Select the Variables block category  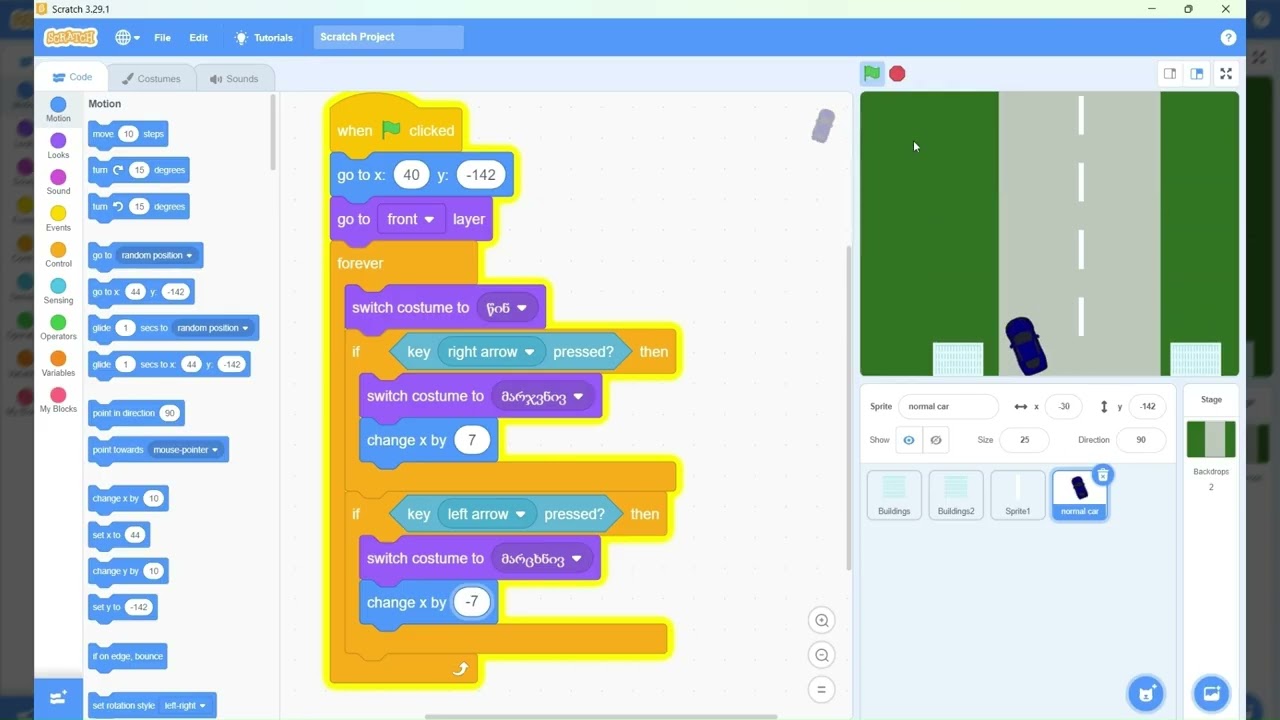(58, 364)
